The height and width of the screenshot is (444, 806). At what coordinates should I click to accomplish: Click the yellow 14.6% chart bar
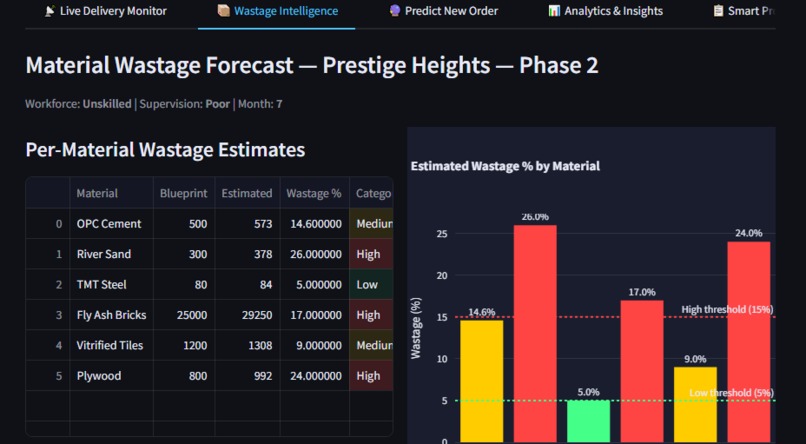[x=482, y=381]
